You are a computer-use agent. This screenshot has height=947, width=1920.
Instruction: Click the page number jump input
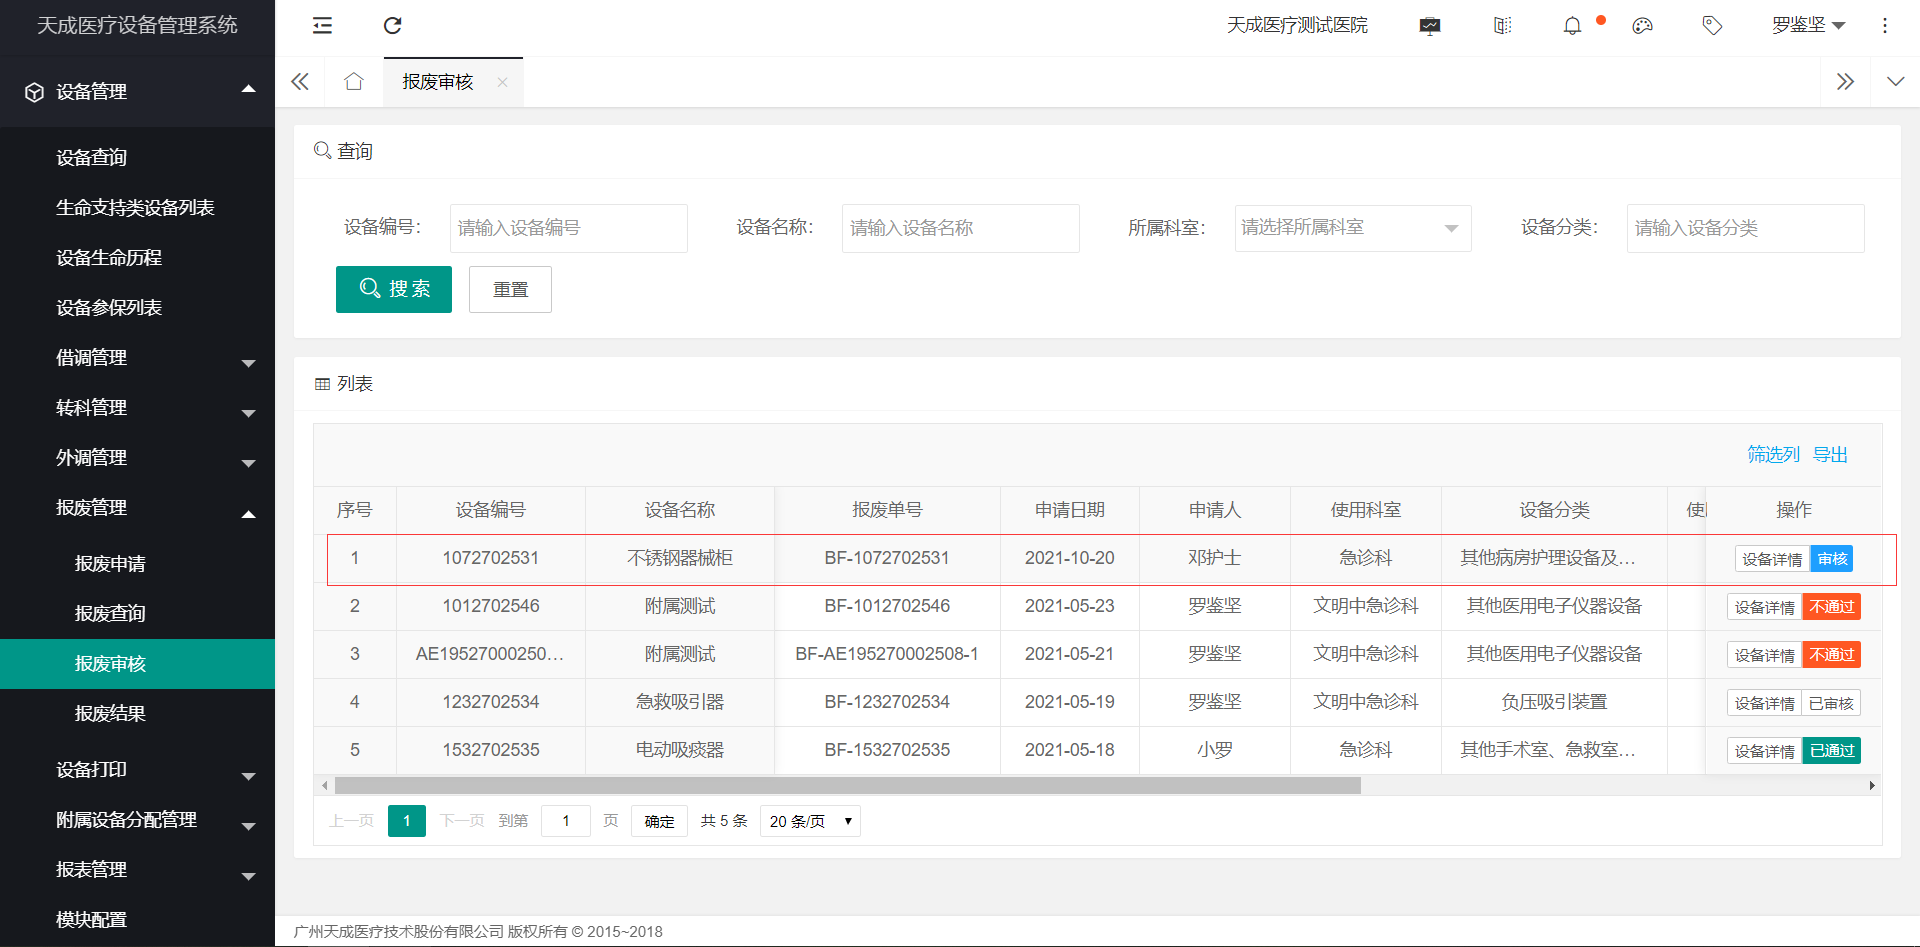565,821
